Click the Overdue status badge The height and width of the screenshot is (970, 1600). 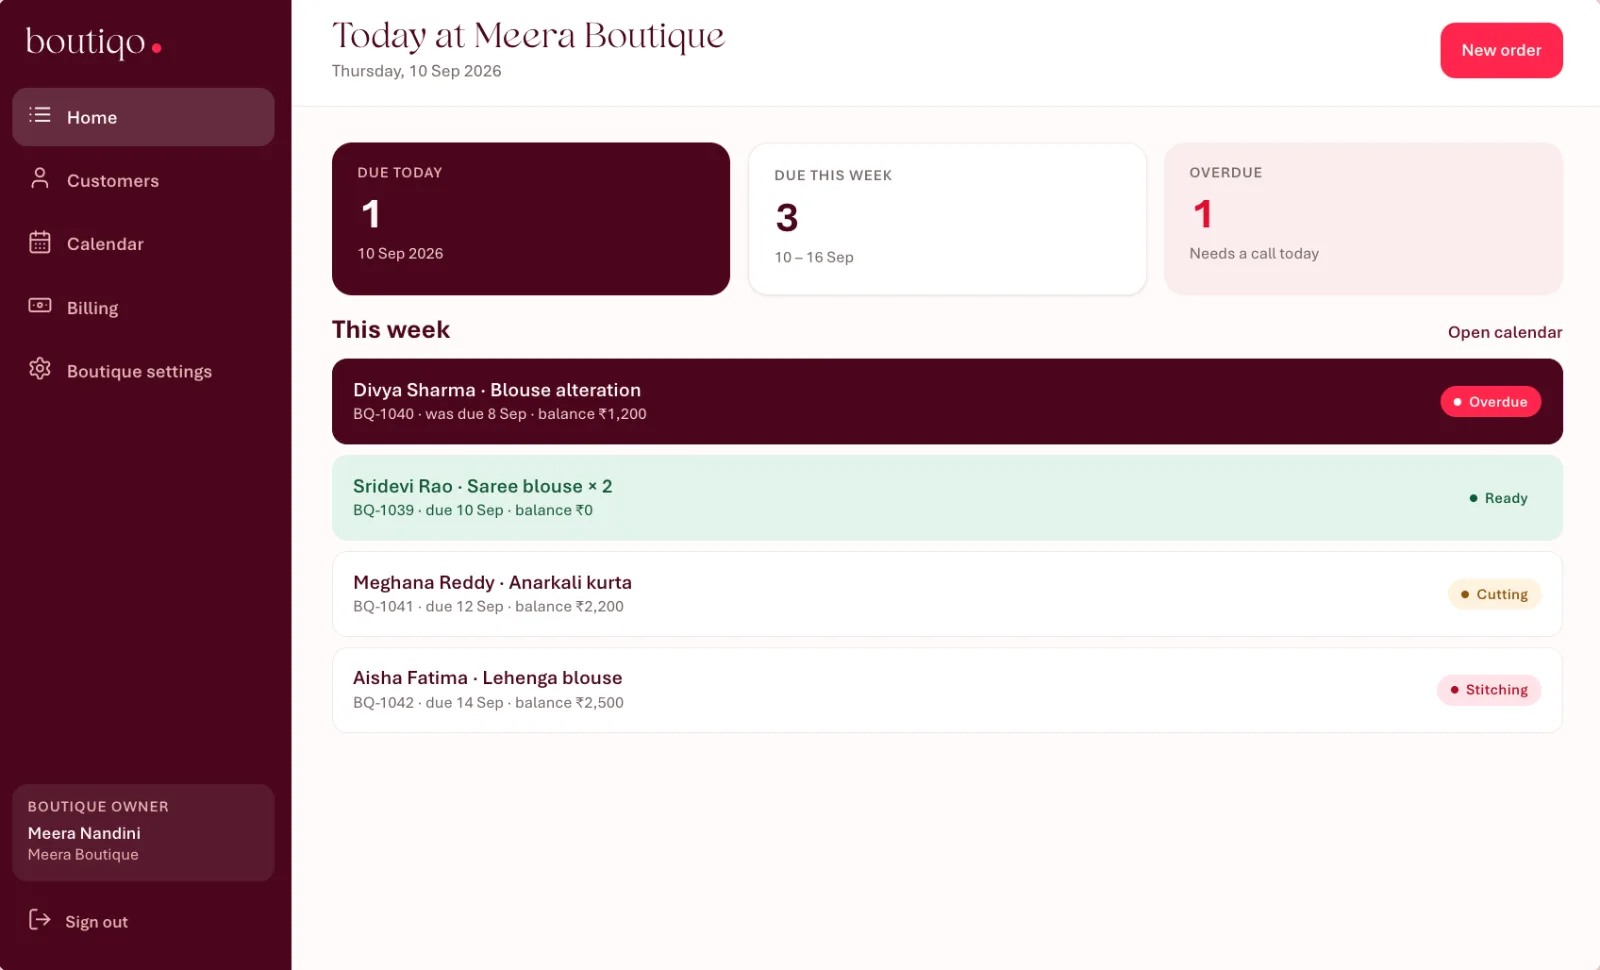1490,402
